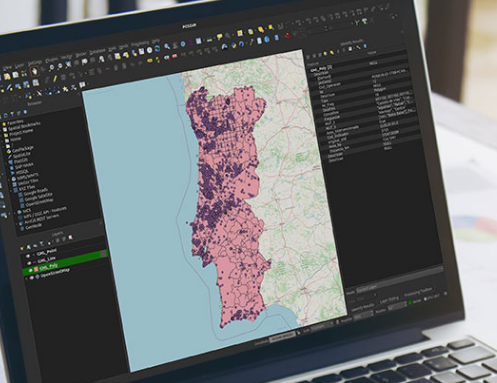The image size is (497, 383).
Task: Toggle visibility of the GMS_Point layer
Action: pyautogui.click(x=28, y=256)
